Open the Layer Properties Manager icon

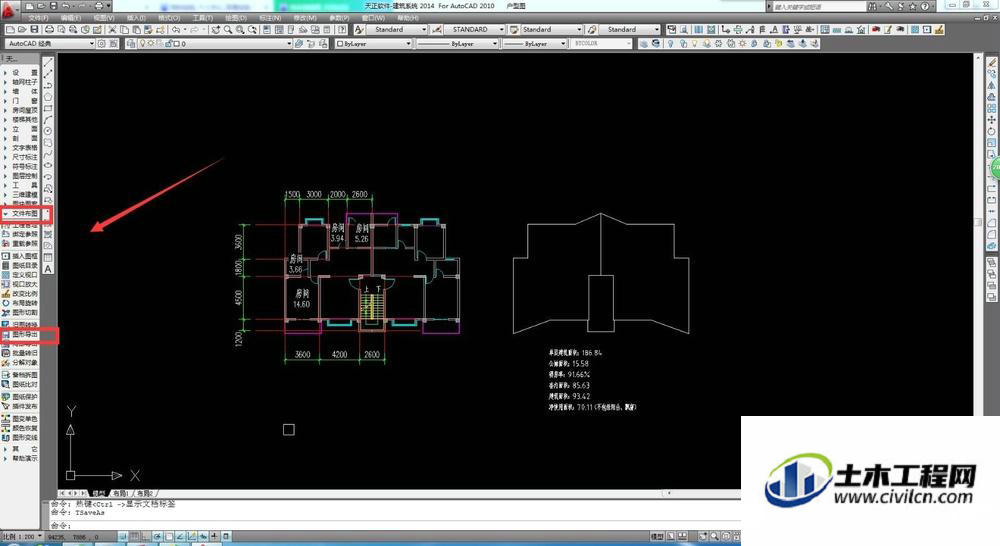tap(131, 43)
